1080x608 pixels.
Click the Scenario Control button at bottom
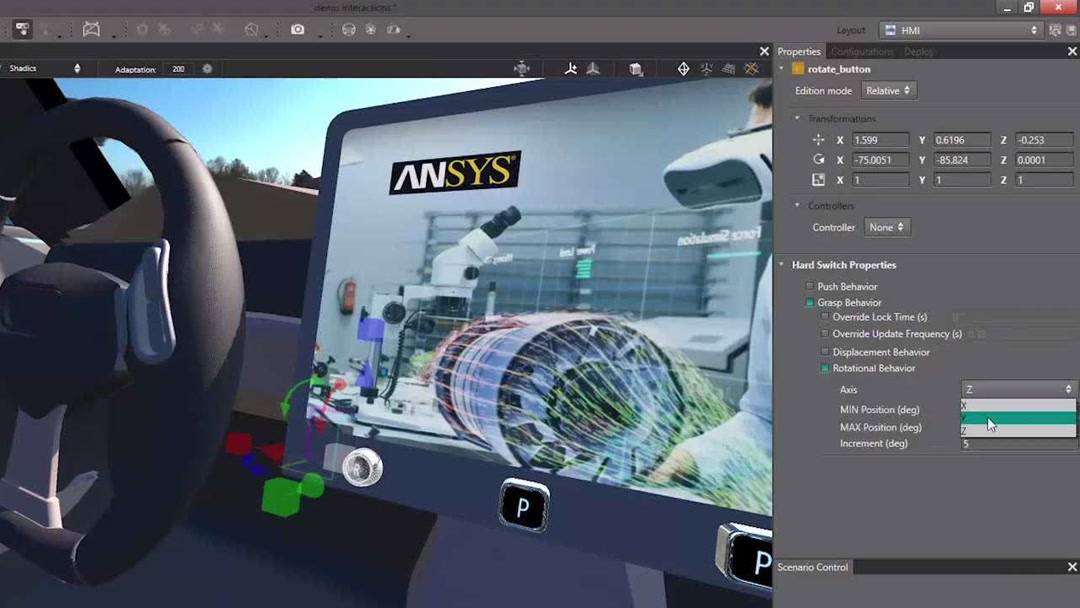(x=812, y=567)
